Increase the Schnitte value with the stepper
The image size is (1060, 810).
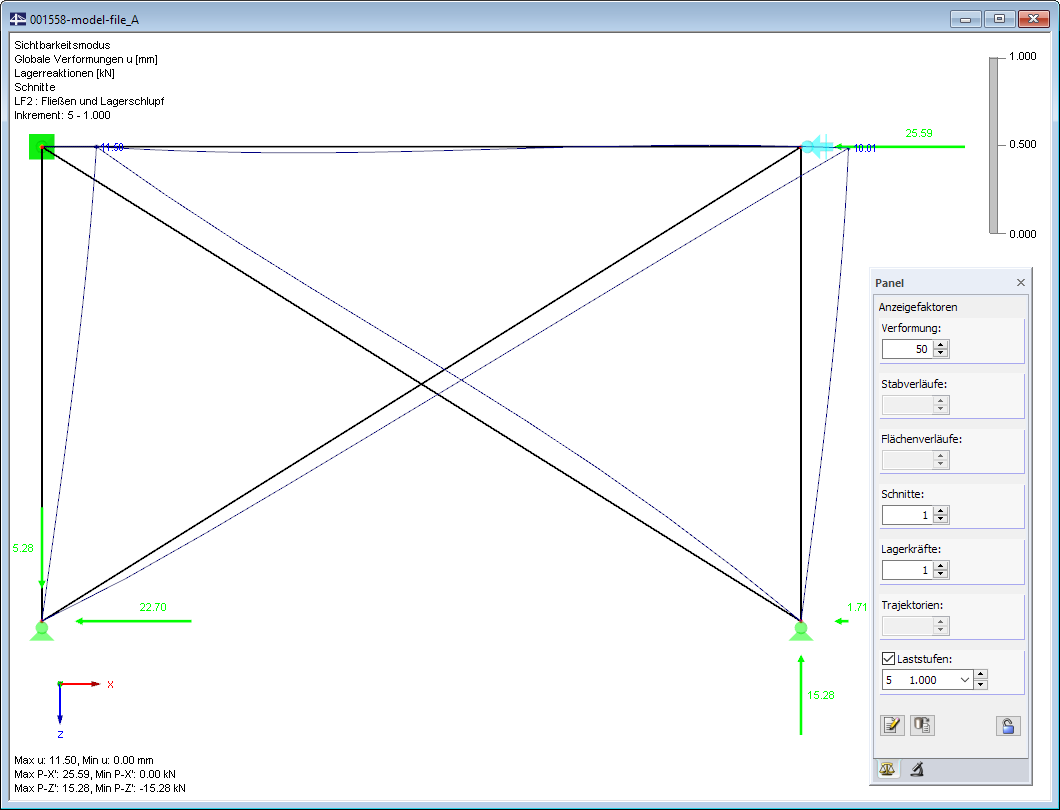click(x=941, y=510)
